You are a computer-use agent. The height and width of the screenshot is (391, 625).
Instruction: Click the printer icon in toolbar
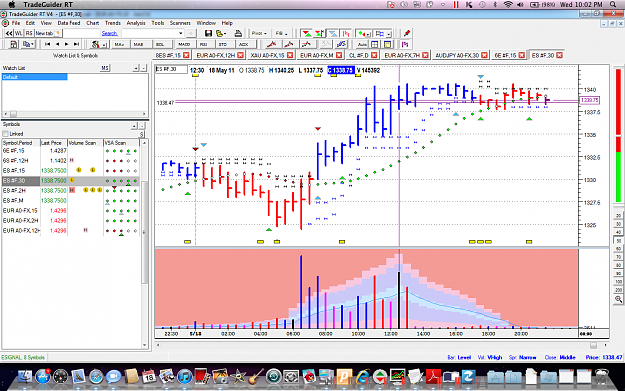(x=238, y=33)
